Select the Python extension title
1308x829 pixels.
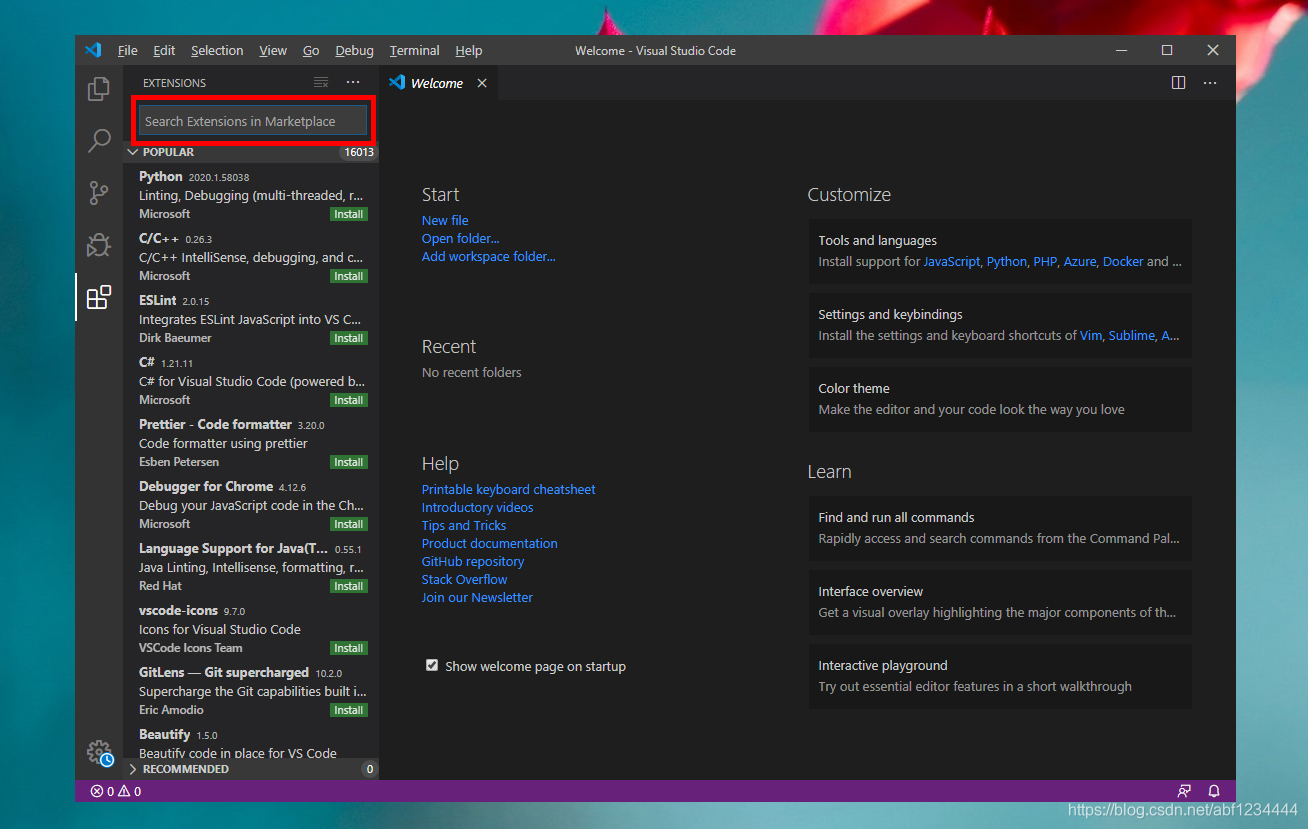[x=161, y=176]
